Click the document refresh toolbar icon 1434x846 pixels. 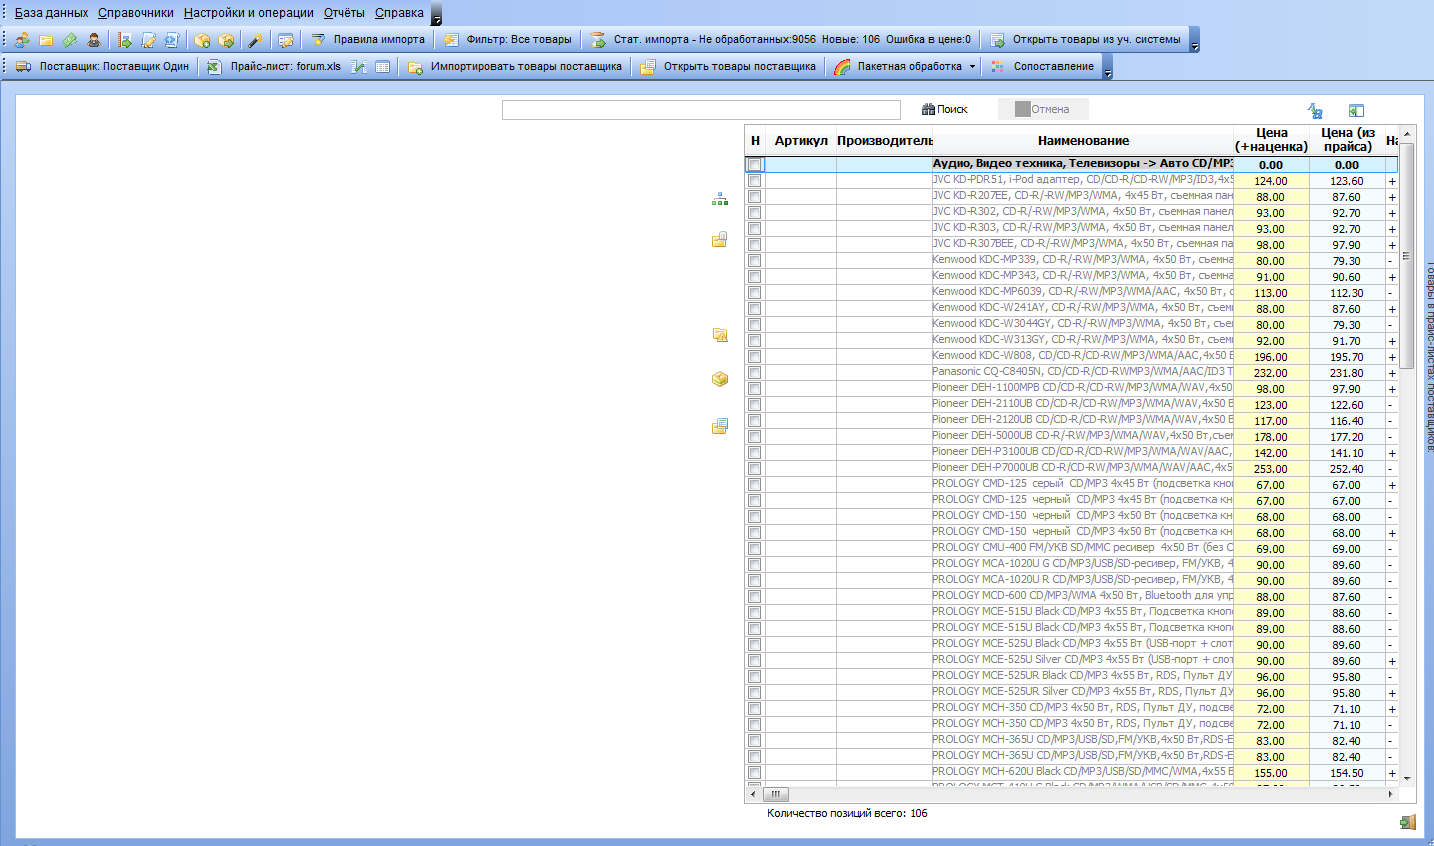172,40
